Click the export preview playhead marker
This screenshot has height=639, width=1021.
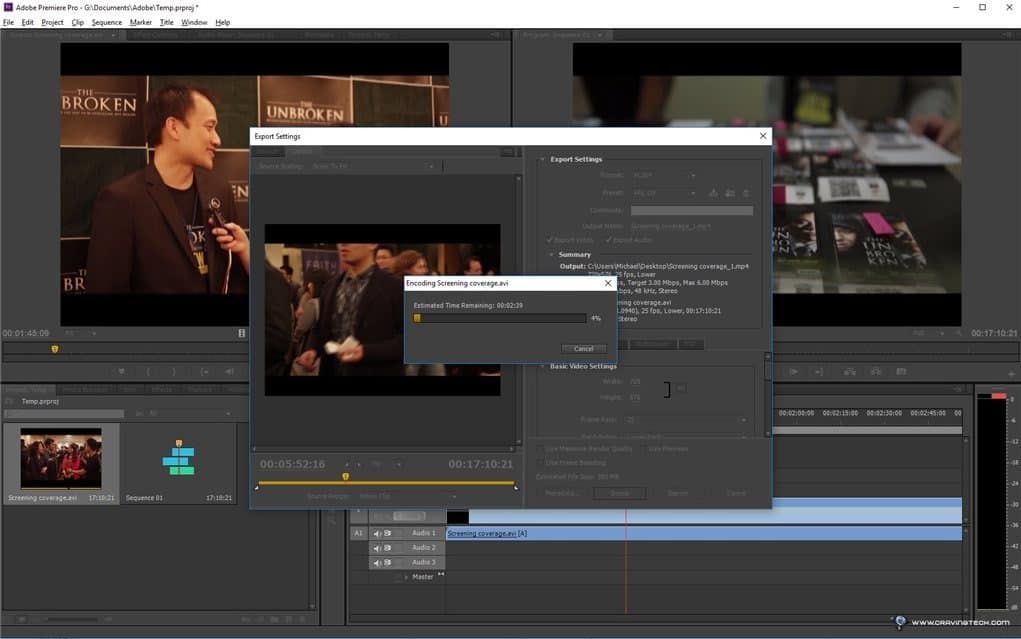(x=346, y=477)
